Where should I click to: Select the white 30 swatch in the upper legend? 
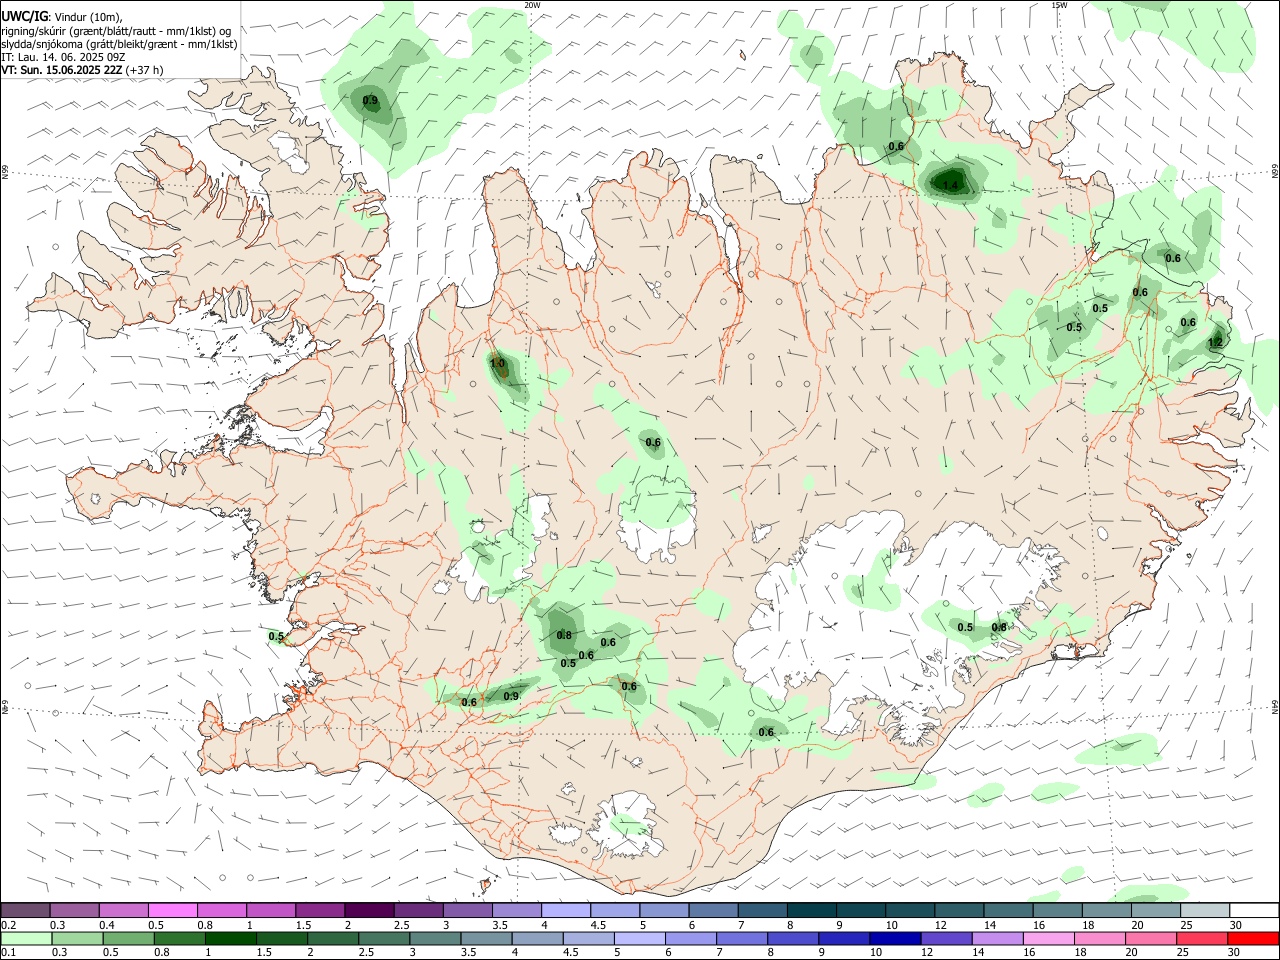(1254, 910)
